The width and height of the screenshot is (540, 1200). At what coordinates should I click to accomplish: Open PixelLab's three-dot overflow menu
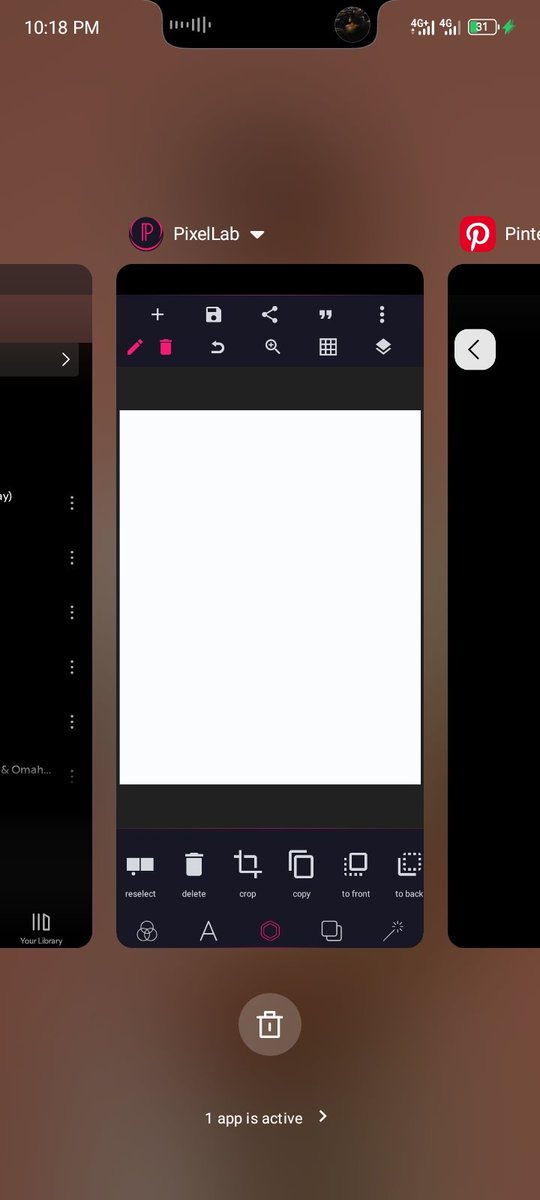click(x=381, y=315)
